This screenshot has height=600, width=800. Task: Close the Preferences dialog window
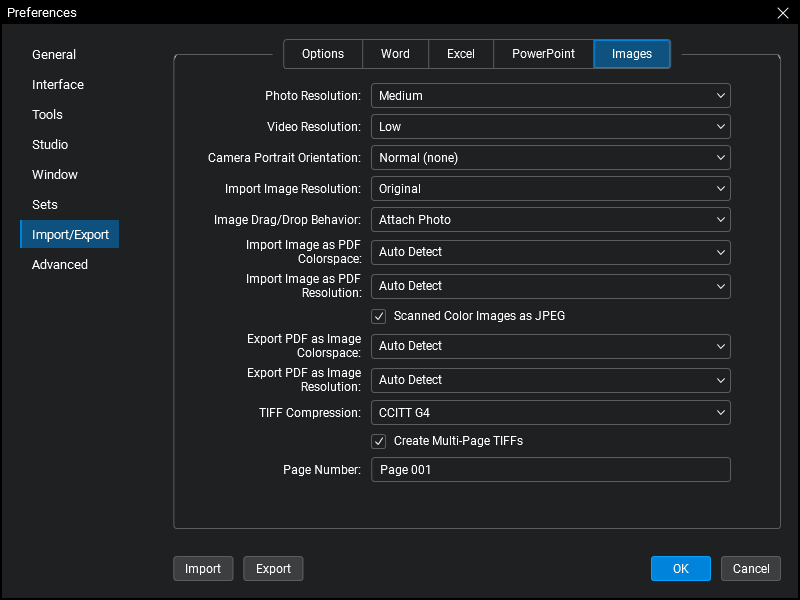(782, 13)
